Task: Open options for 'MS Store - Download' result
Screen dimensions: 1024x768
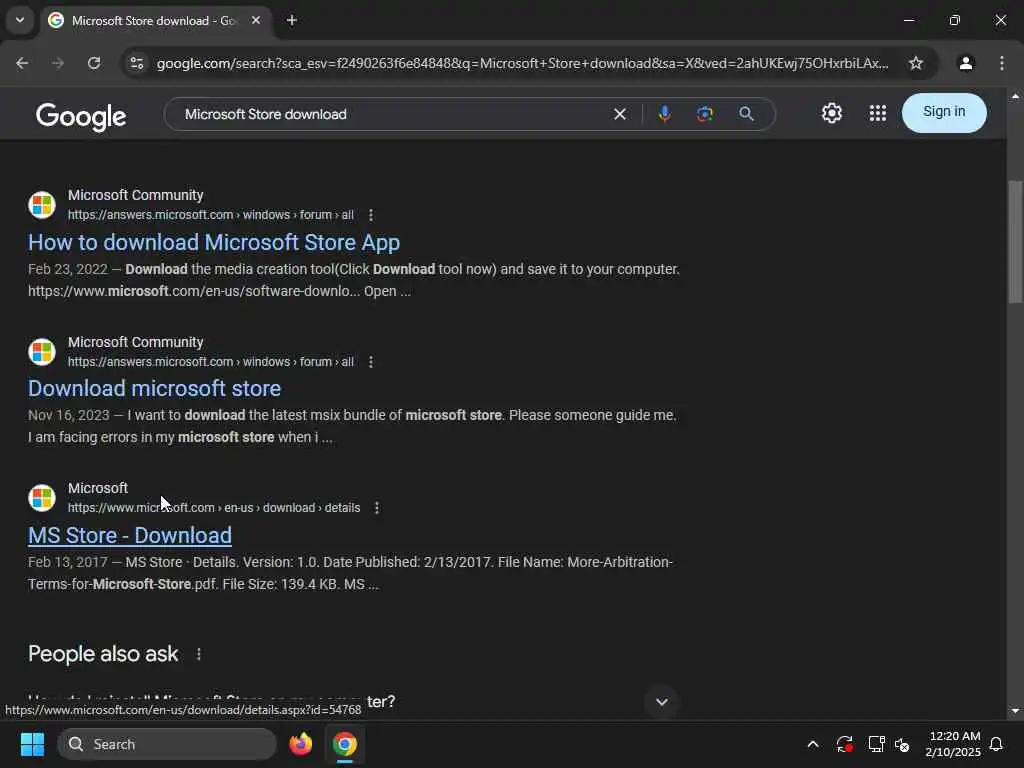Action: coord(377,507)
